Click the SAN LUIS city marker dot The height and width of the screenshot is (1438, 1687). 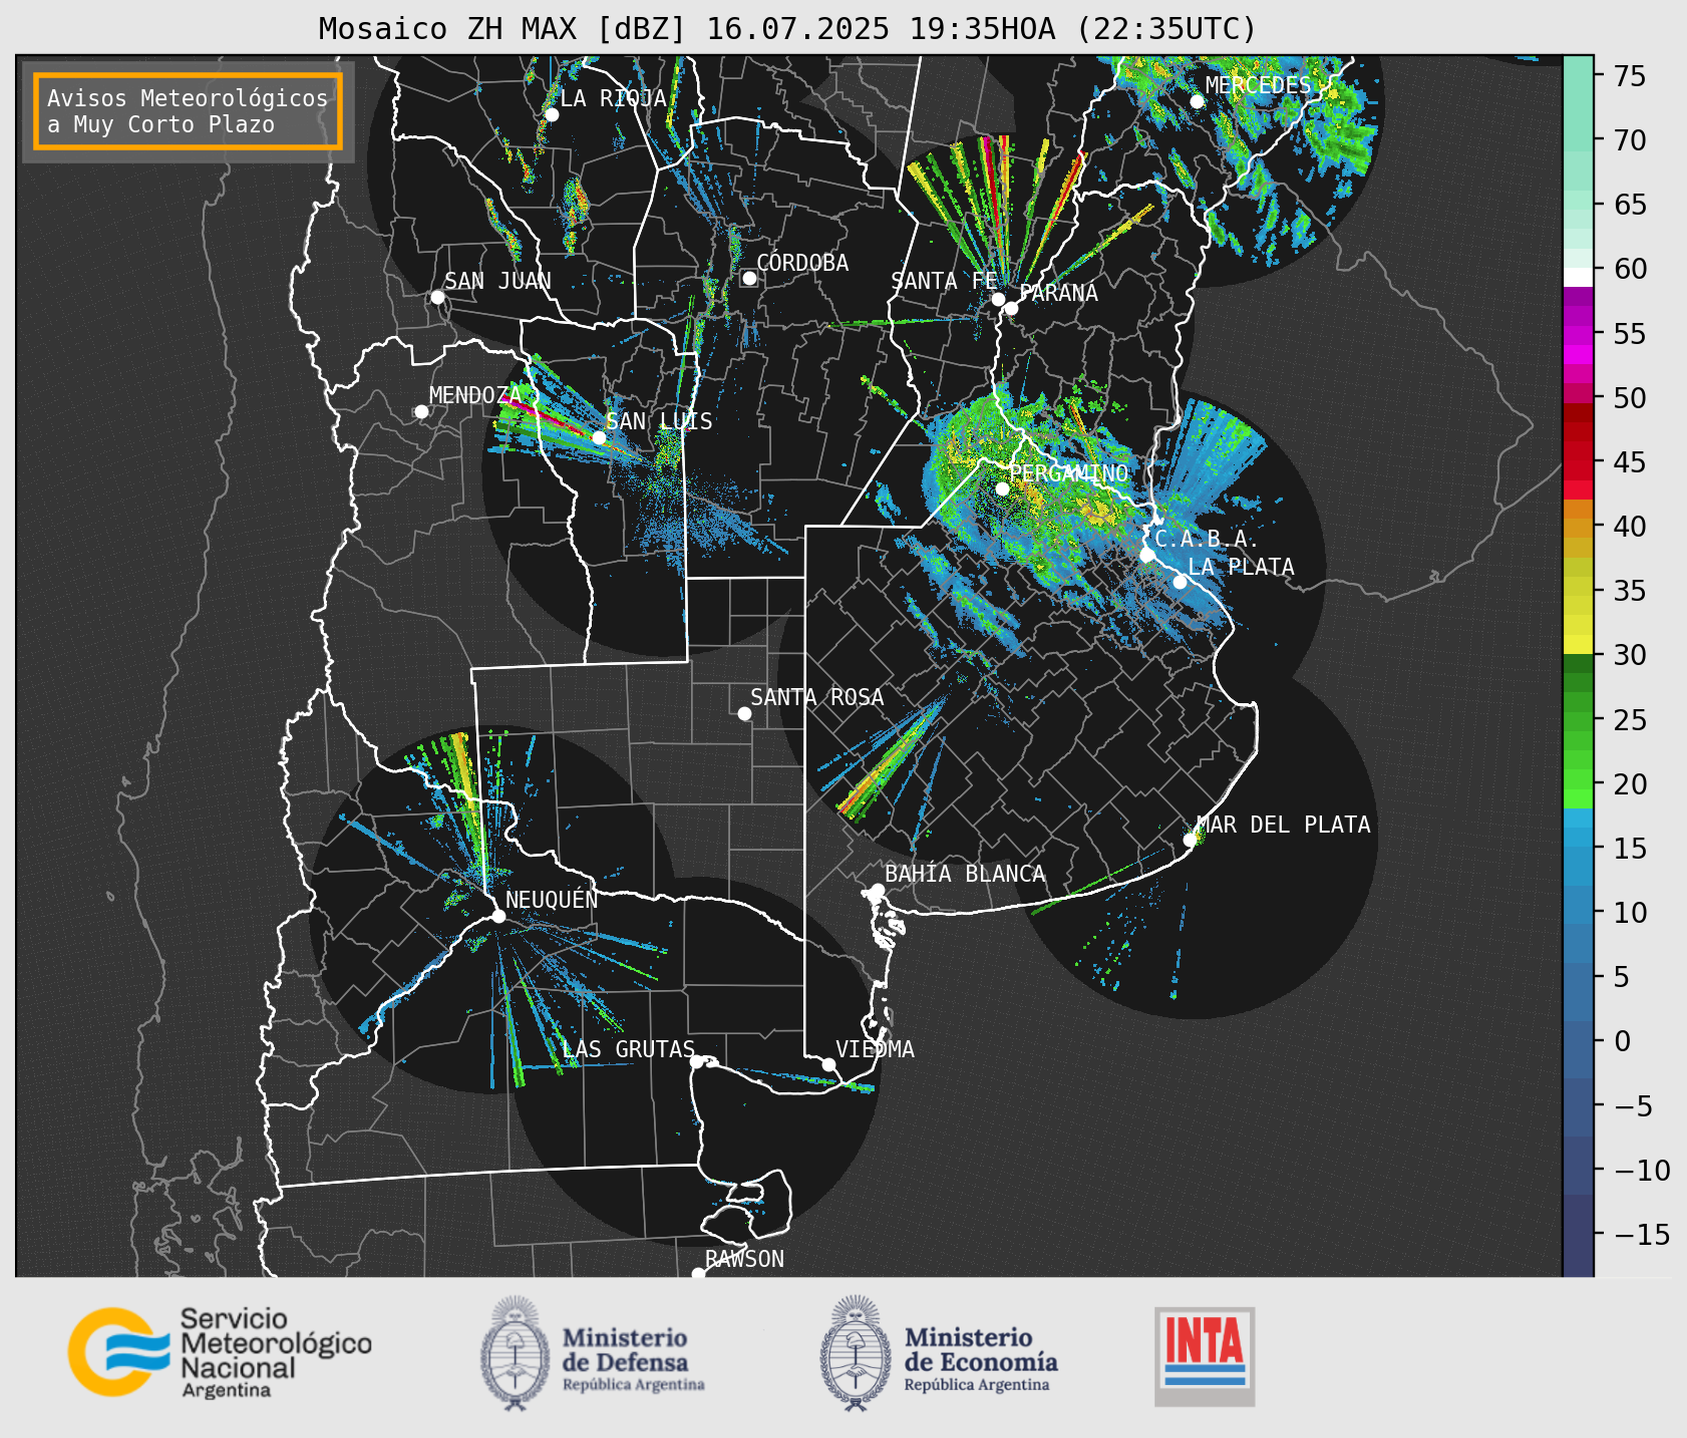point(598,438)
